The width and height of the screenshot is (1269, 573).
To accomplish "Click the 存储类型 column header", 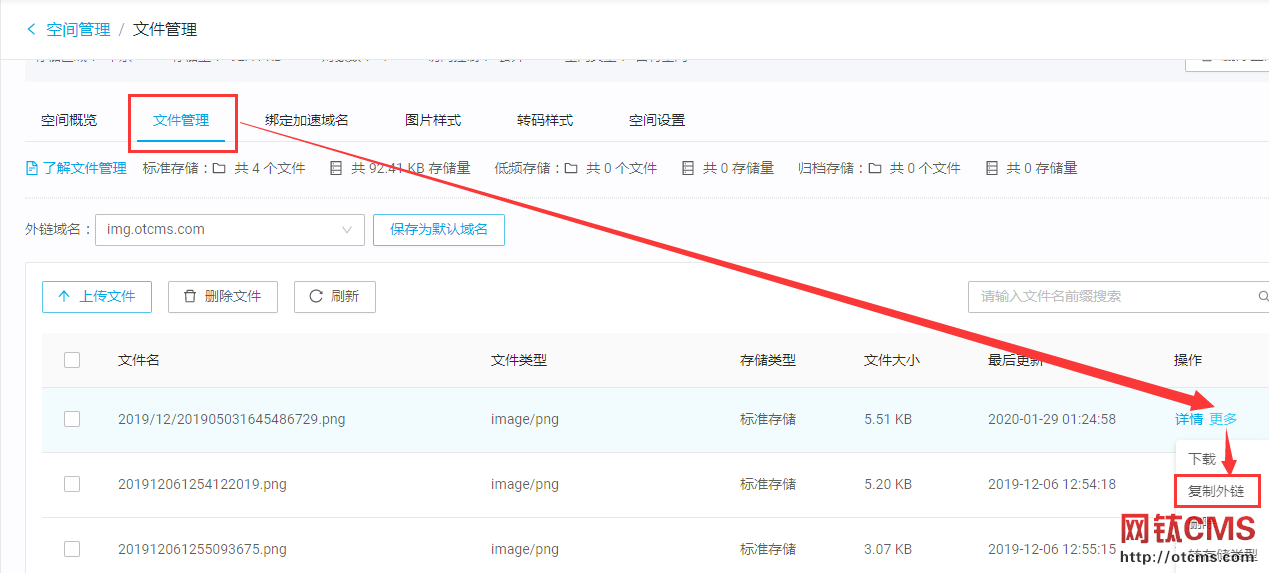I will [x=768, y=360].
